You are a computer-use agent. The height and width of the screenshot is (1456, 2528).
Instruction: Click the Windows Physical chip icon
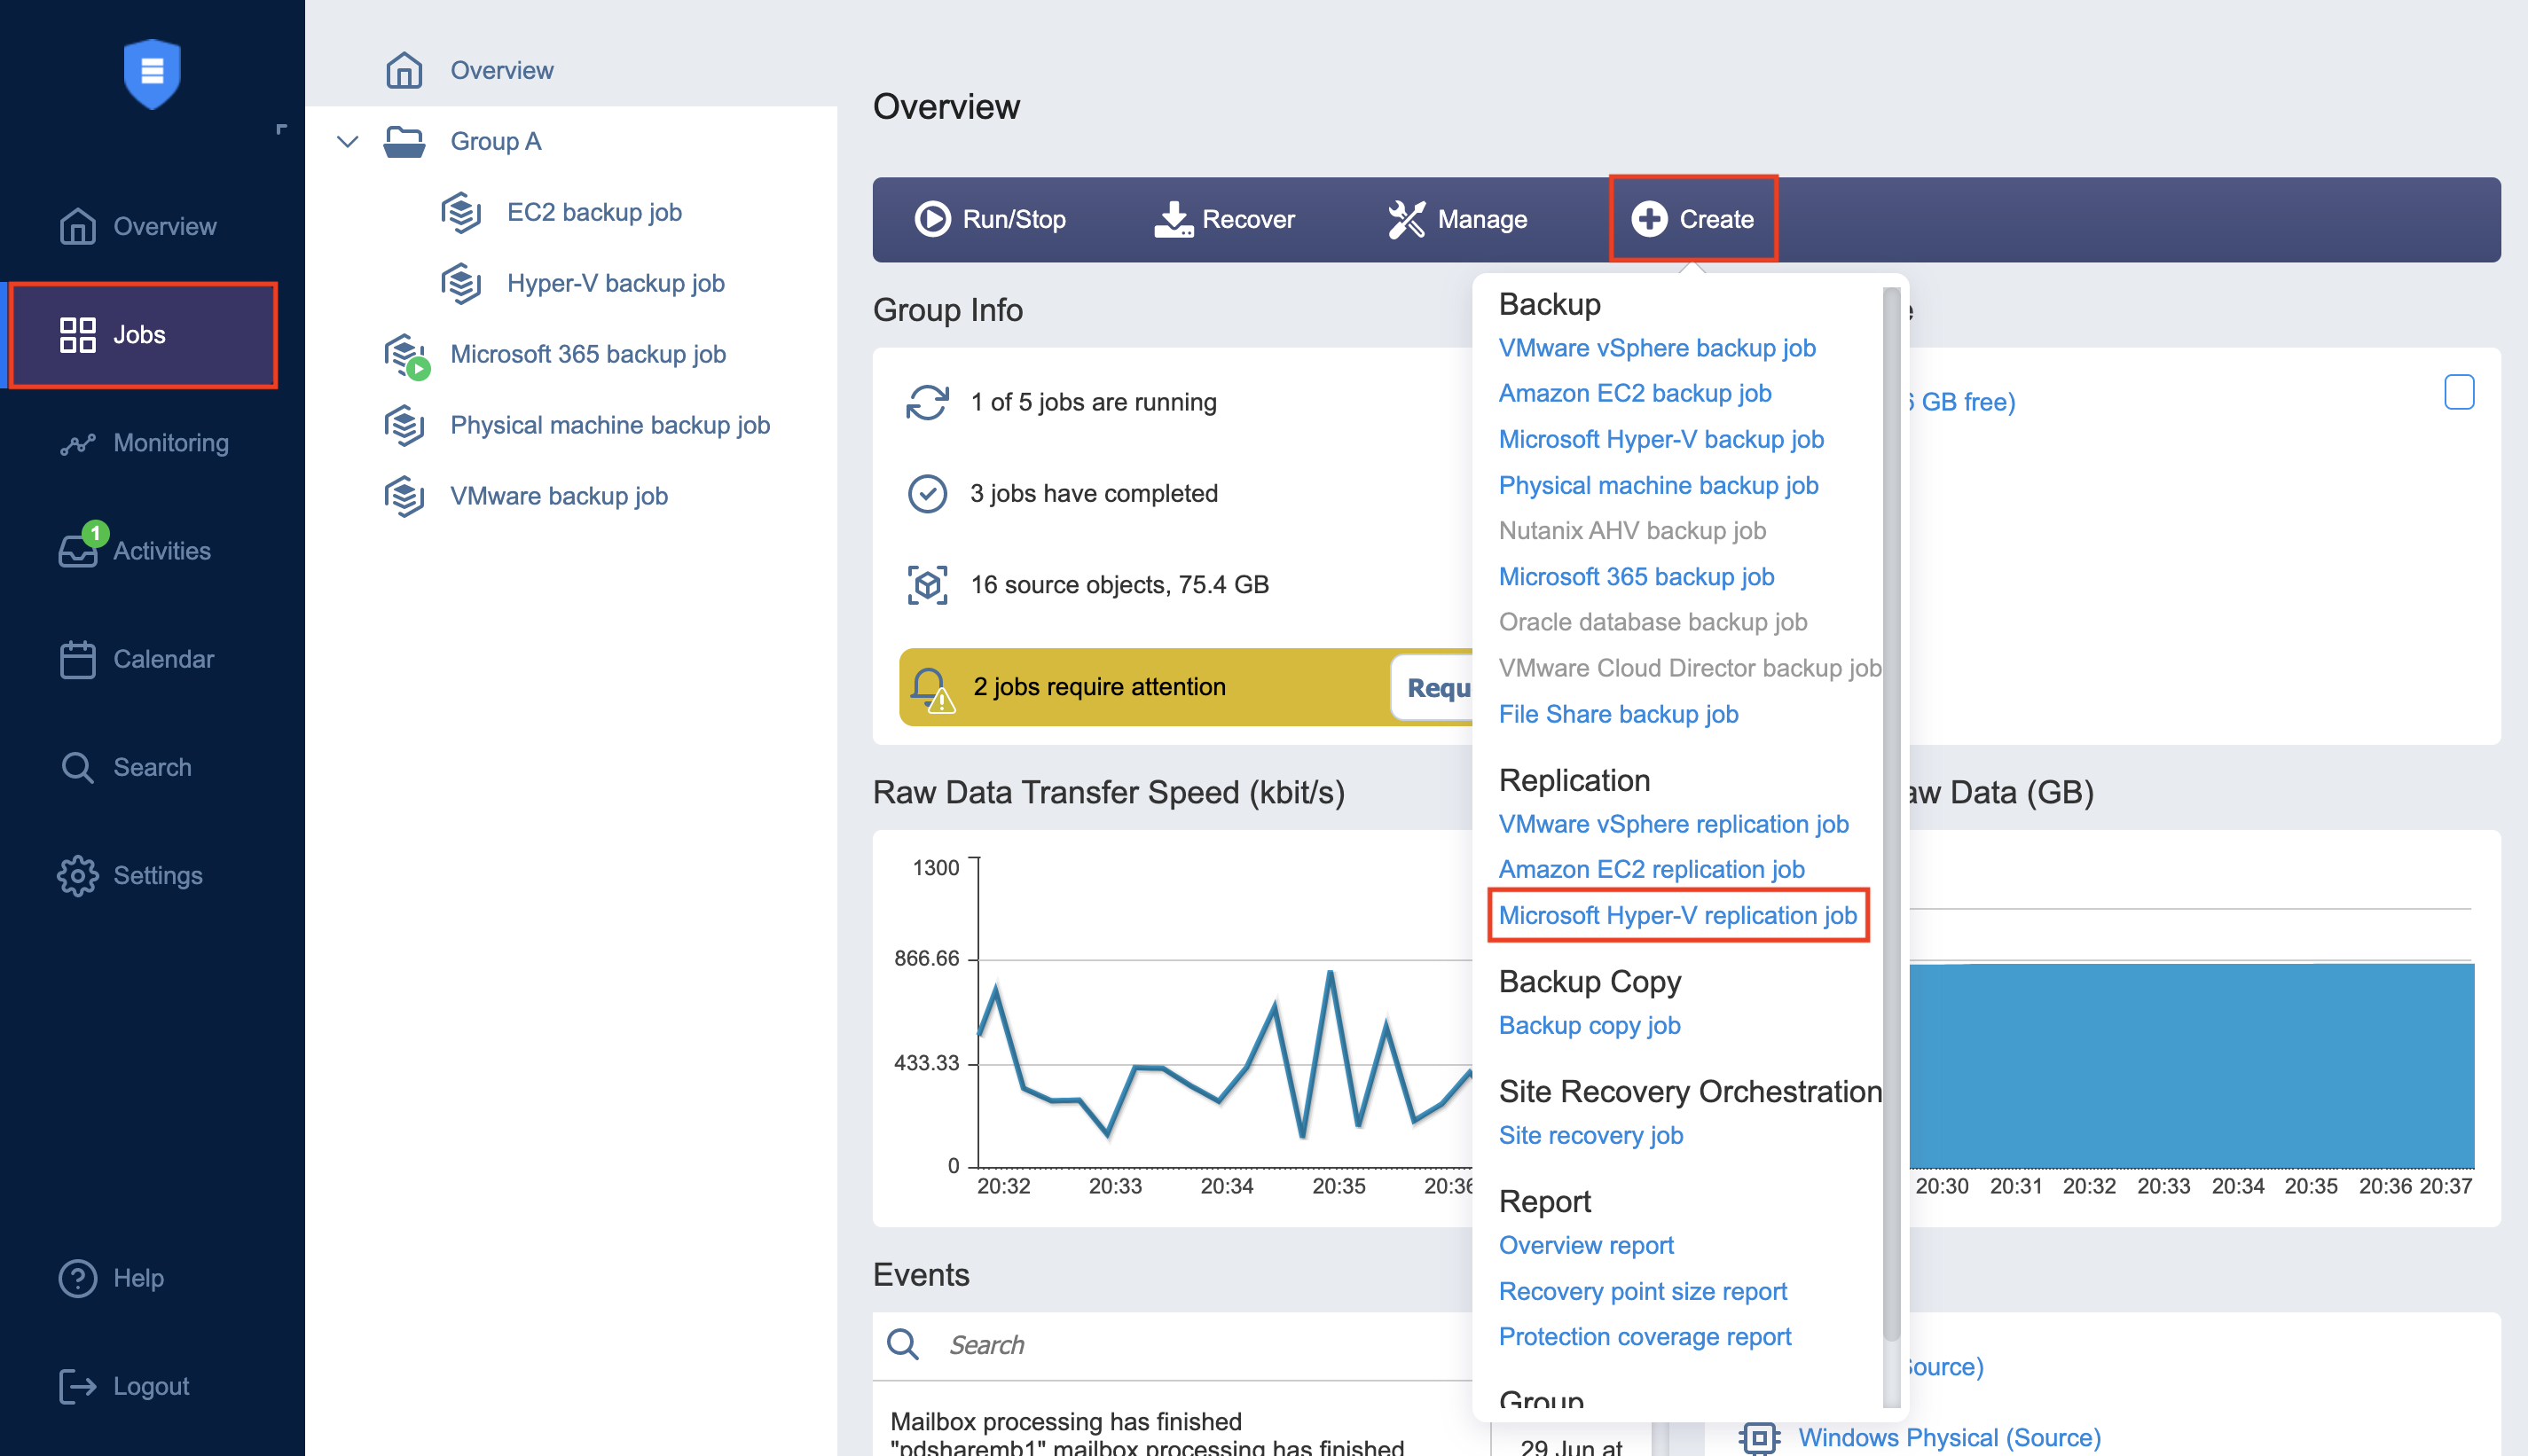pos(1759,1438)
